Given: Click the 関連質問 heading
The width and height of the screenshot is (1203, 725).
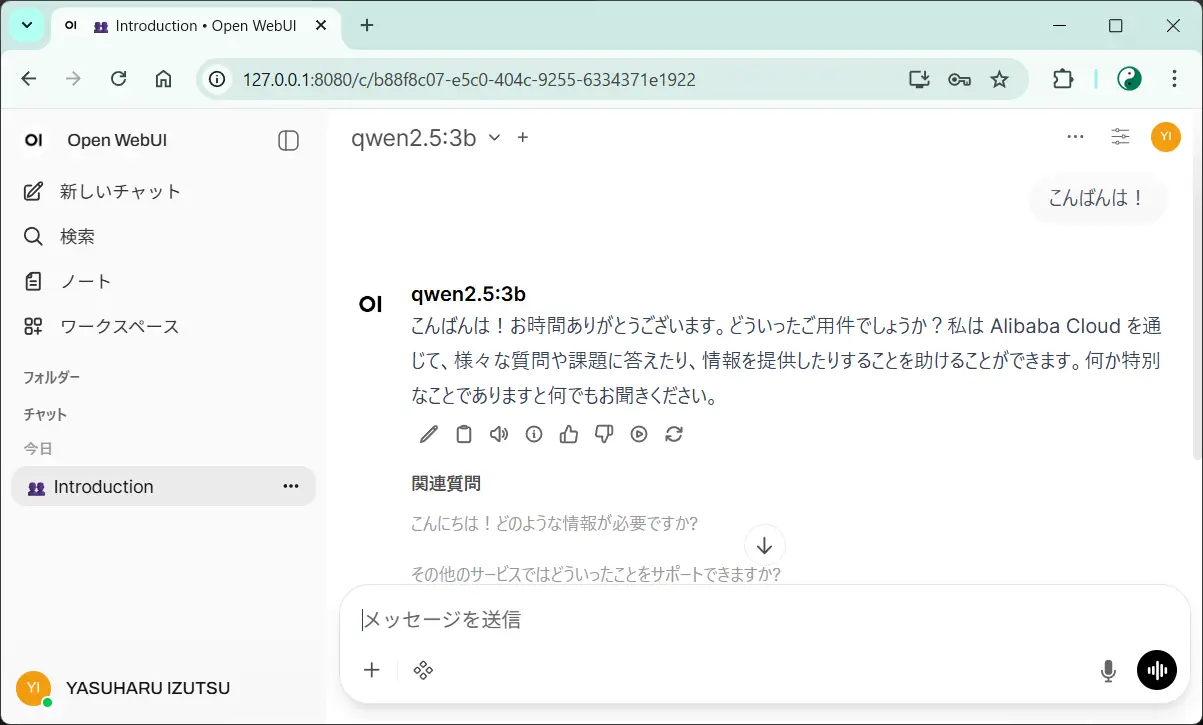Looking at the screenshot, I should coord(446,484).
